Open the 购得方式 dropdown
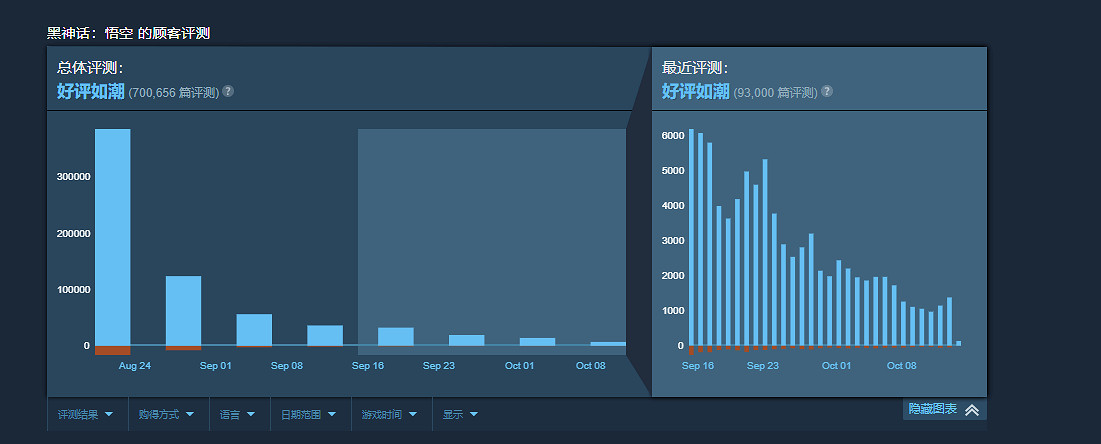The width and height of the screenshot is (1101, 444). [169, 414]
